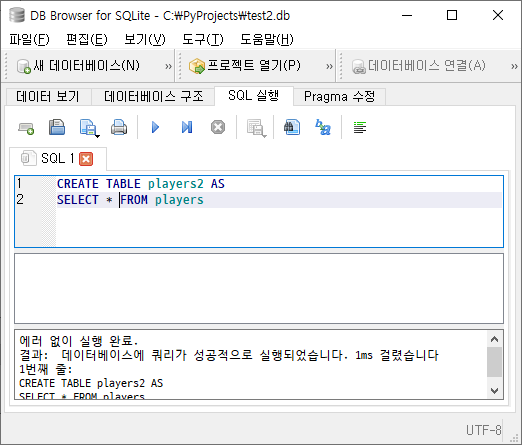Switch to the SQL 실행 tab
This screenshot has height=445, width=522.
(x=254, y=96)
